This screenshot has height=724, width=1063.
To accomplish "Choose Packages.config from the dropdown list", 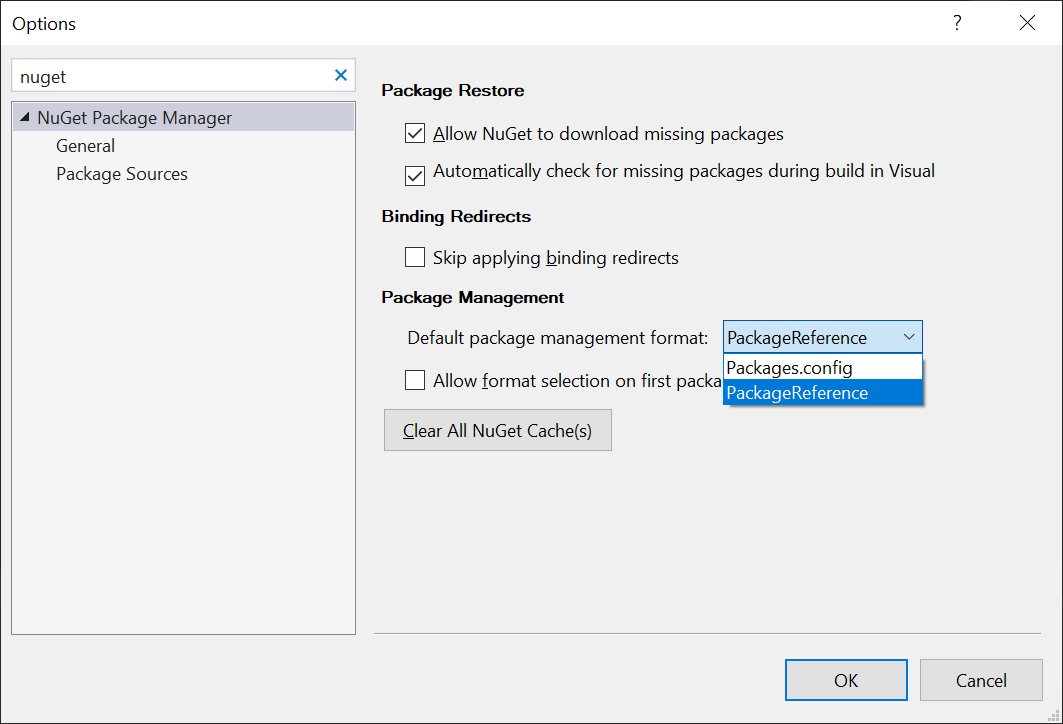I will pyautogui.click(x=822, y=367).
